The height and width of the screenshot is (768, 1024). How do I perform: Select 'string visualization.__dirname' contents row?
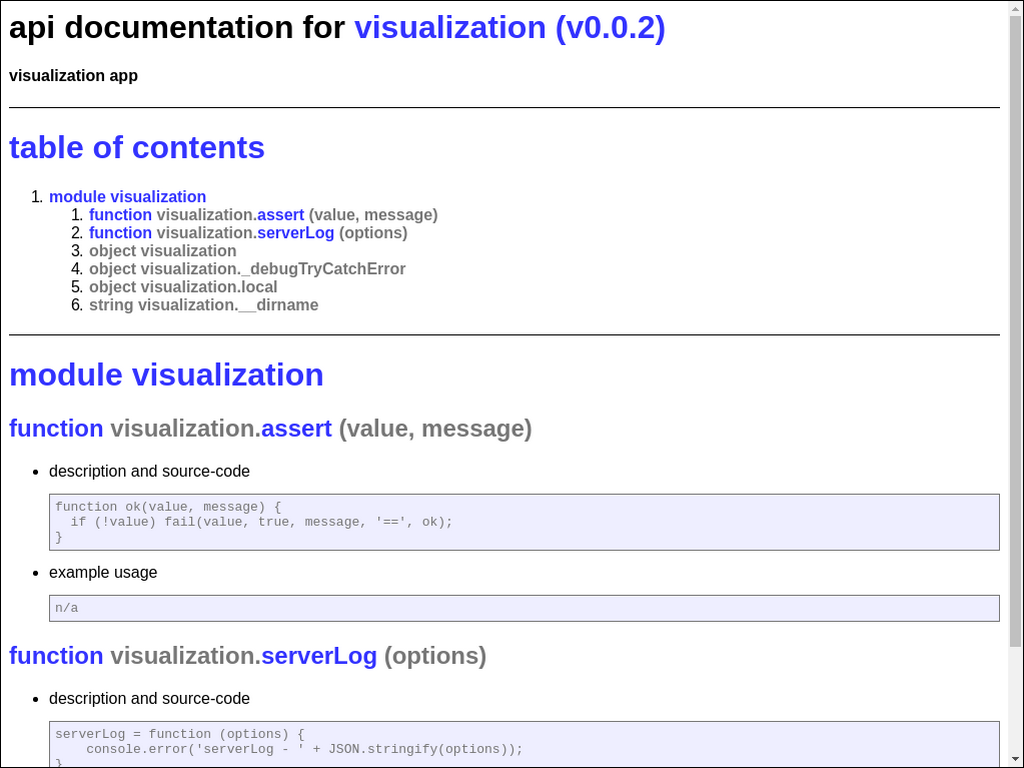tap(204, 305)
